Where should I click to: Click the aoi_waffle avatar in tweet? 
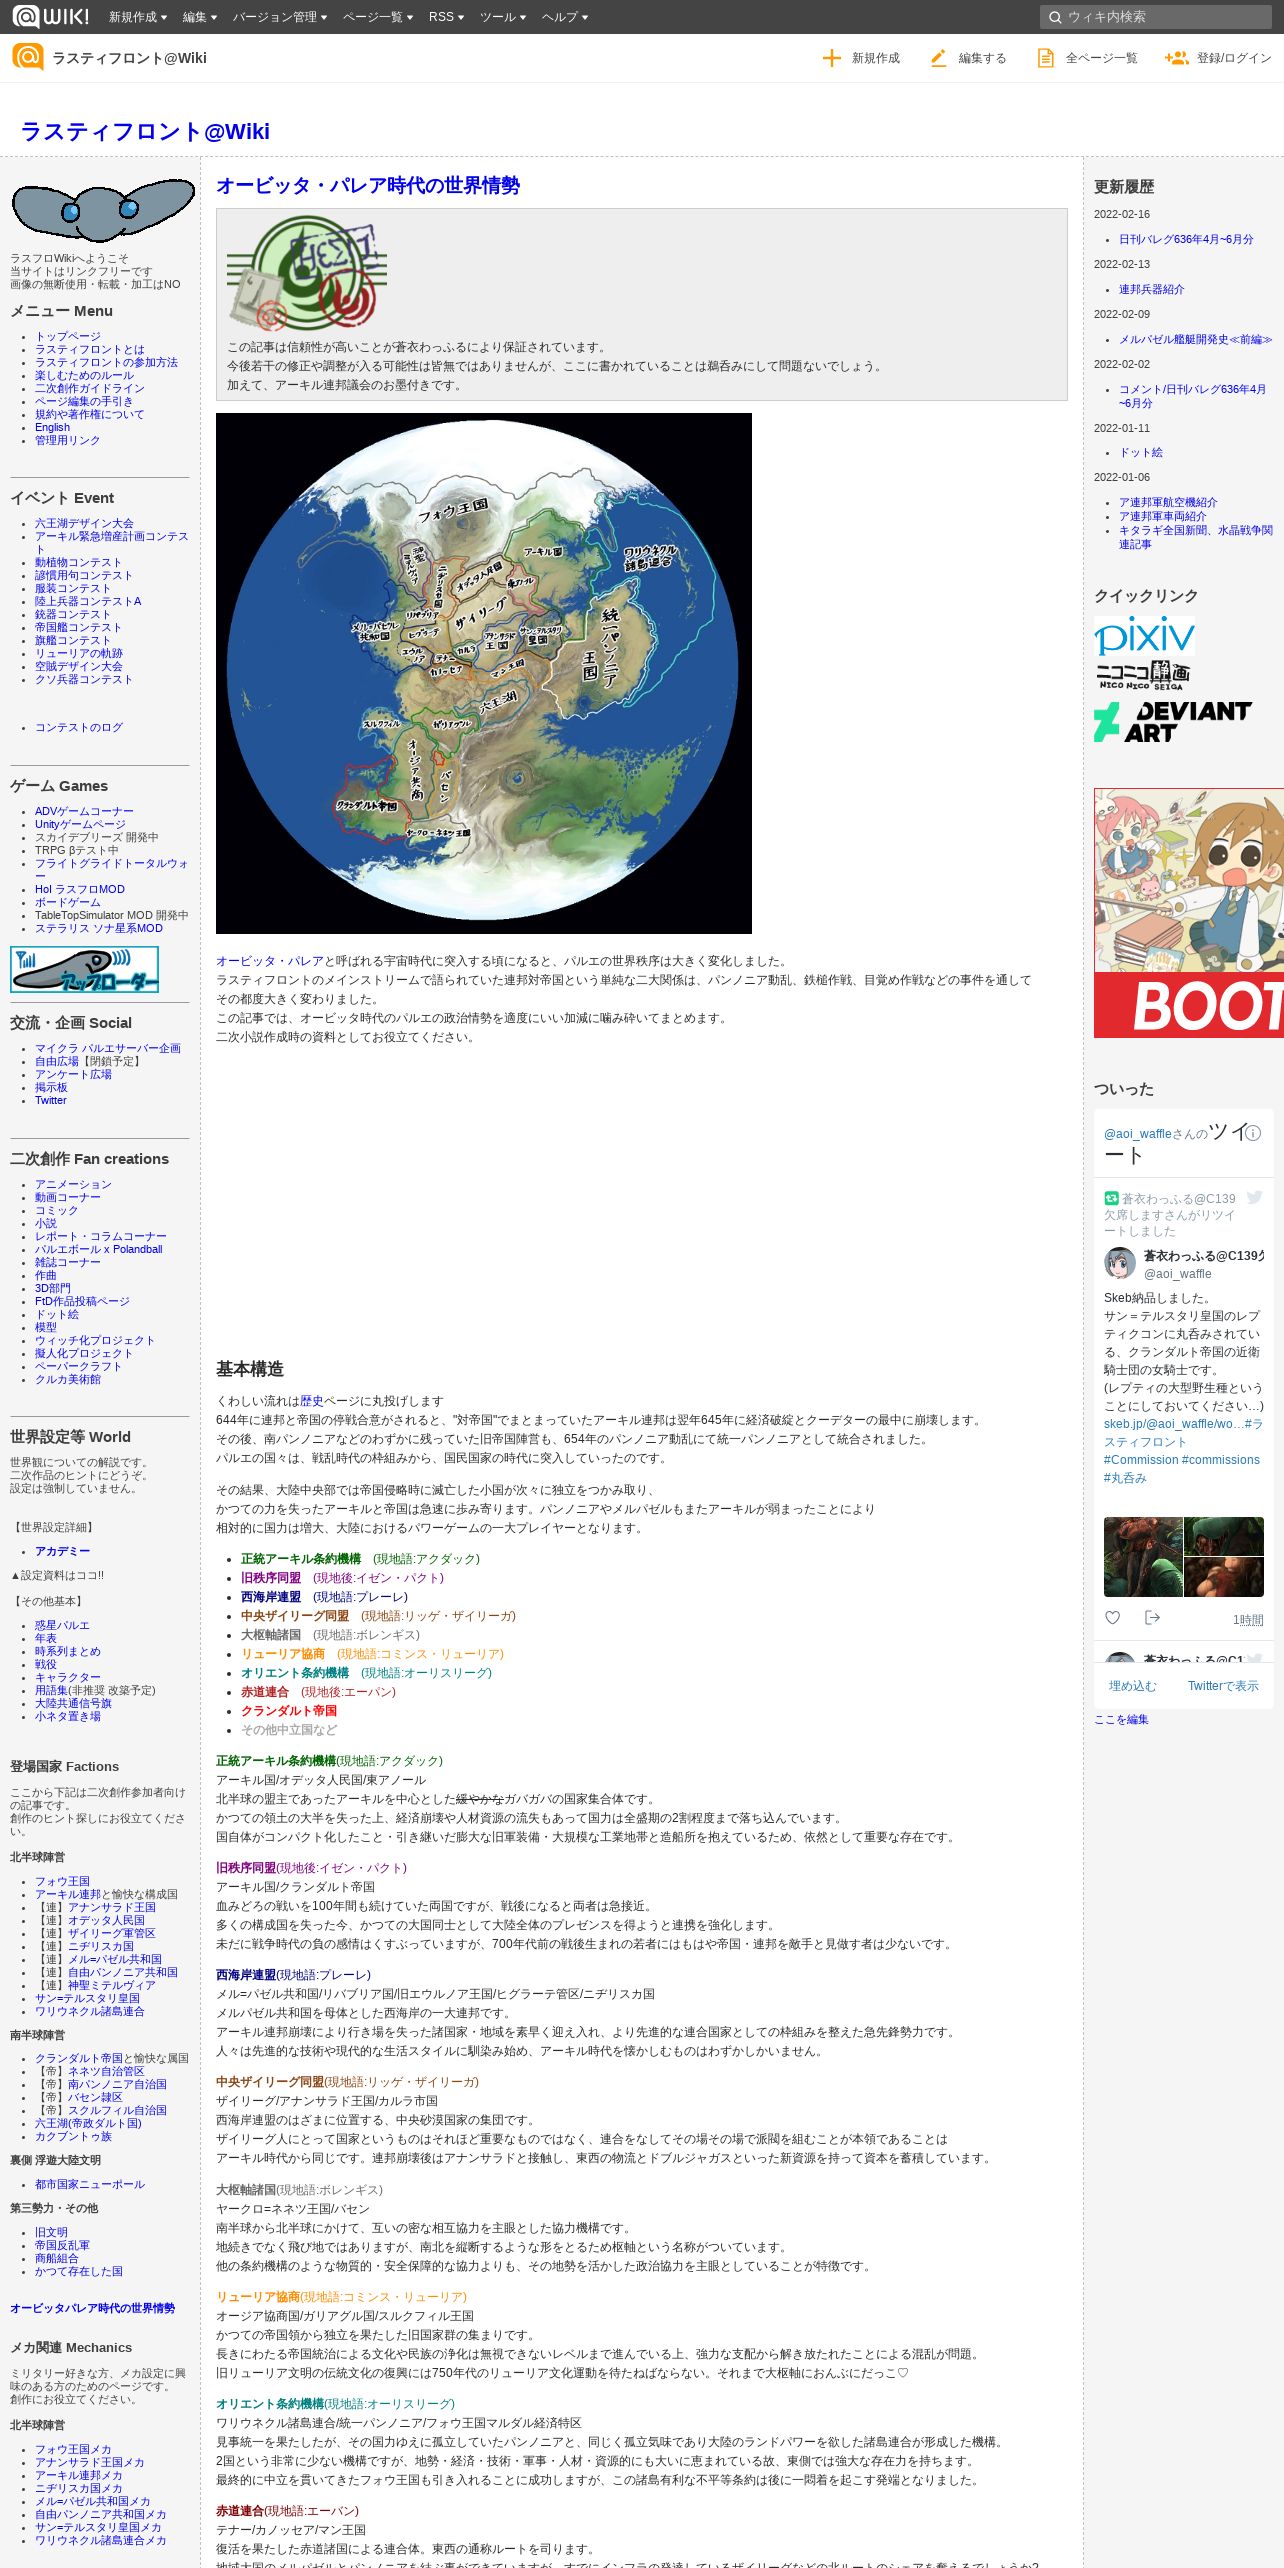pyautogui.click(x=1120, y=1263)
